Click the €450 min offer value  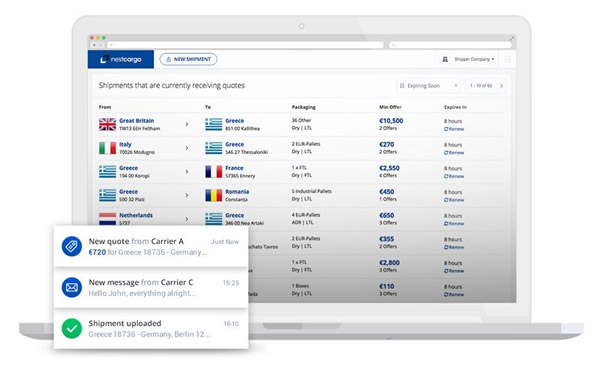click(x=386, y=192)
